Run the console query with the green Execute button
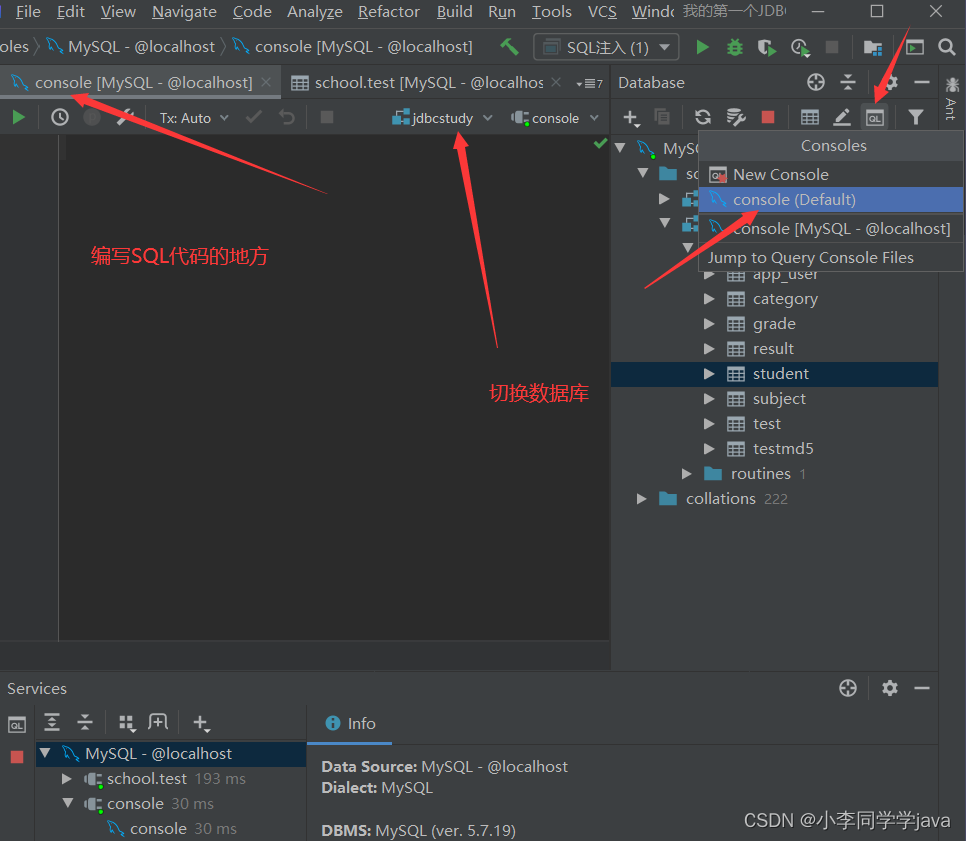 pos(18,117)
